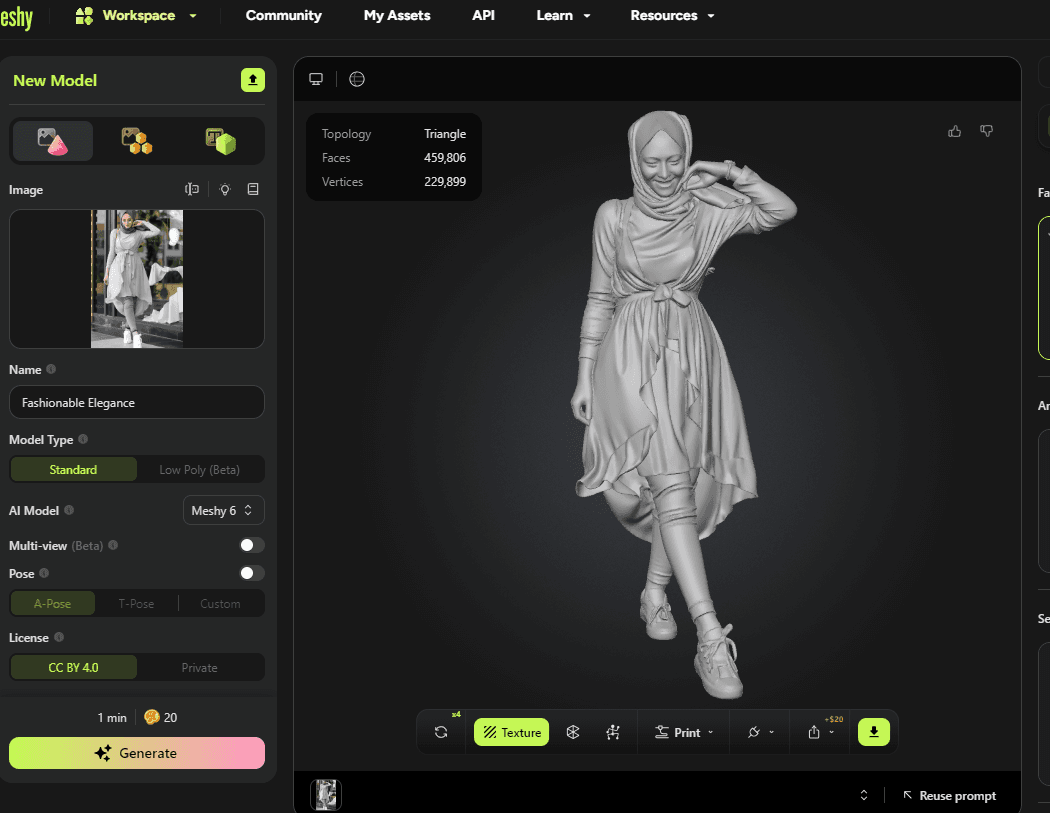
Task: Click the thumbs up icon
Action: click(955, 131)
